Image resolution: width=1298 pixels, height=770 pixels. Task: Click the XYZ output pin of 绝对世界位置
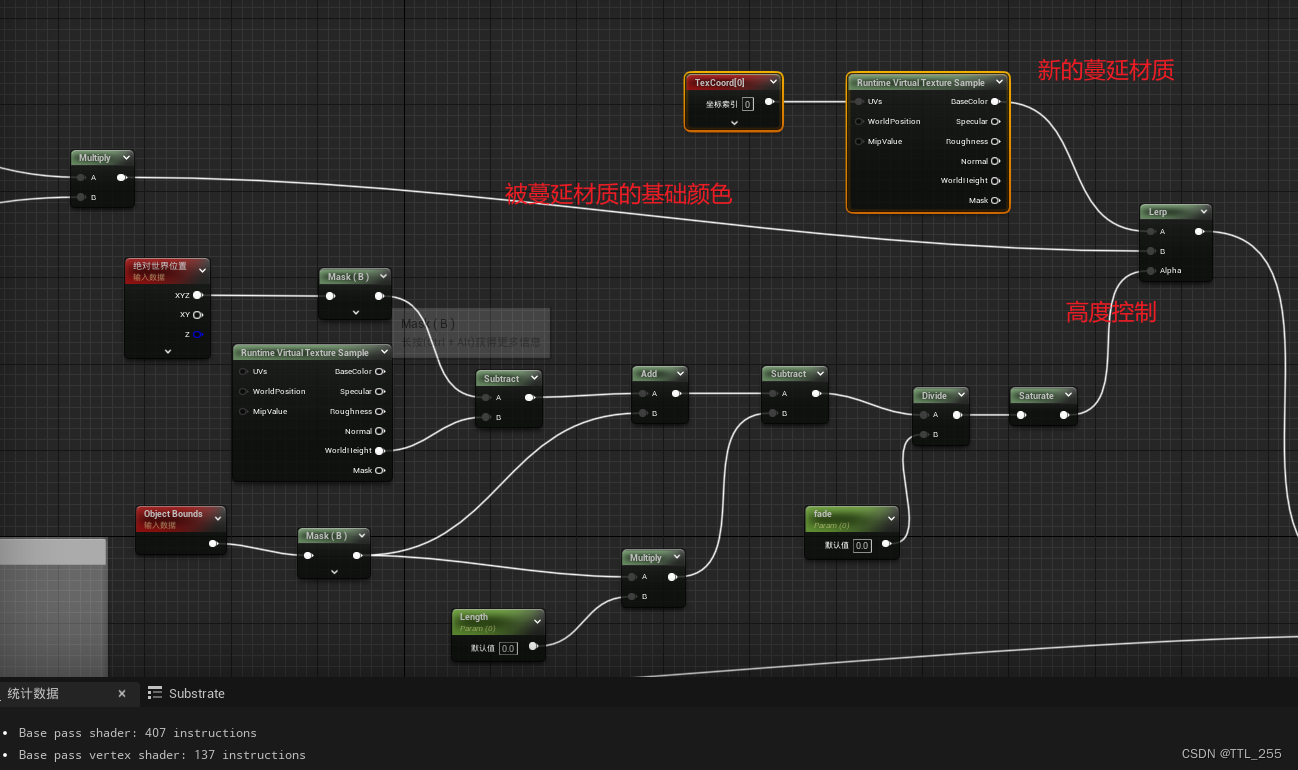[198, 295]
